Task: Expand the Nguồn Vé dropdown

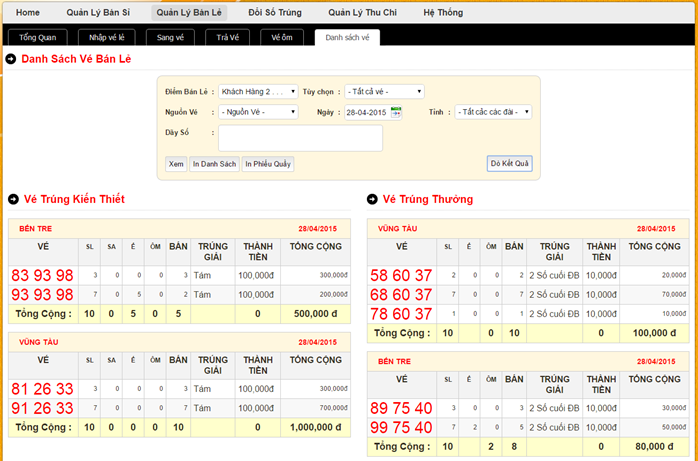Action: point(258,112)
